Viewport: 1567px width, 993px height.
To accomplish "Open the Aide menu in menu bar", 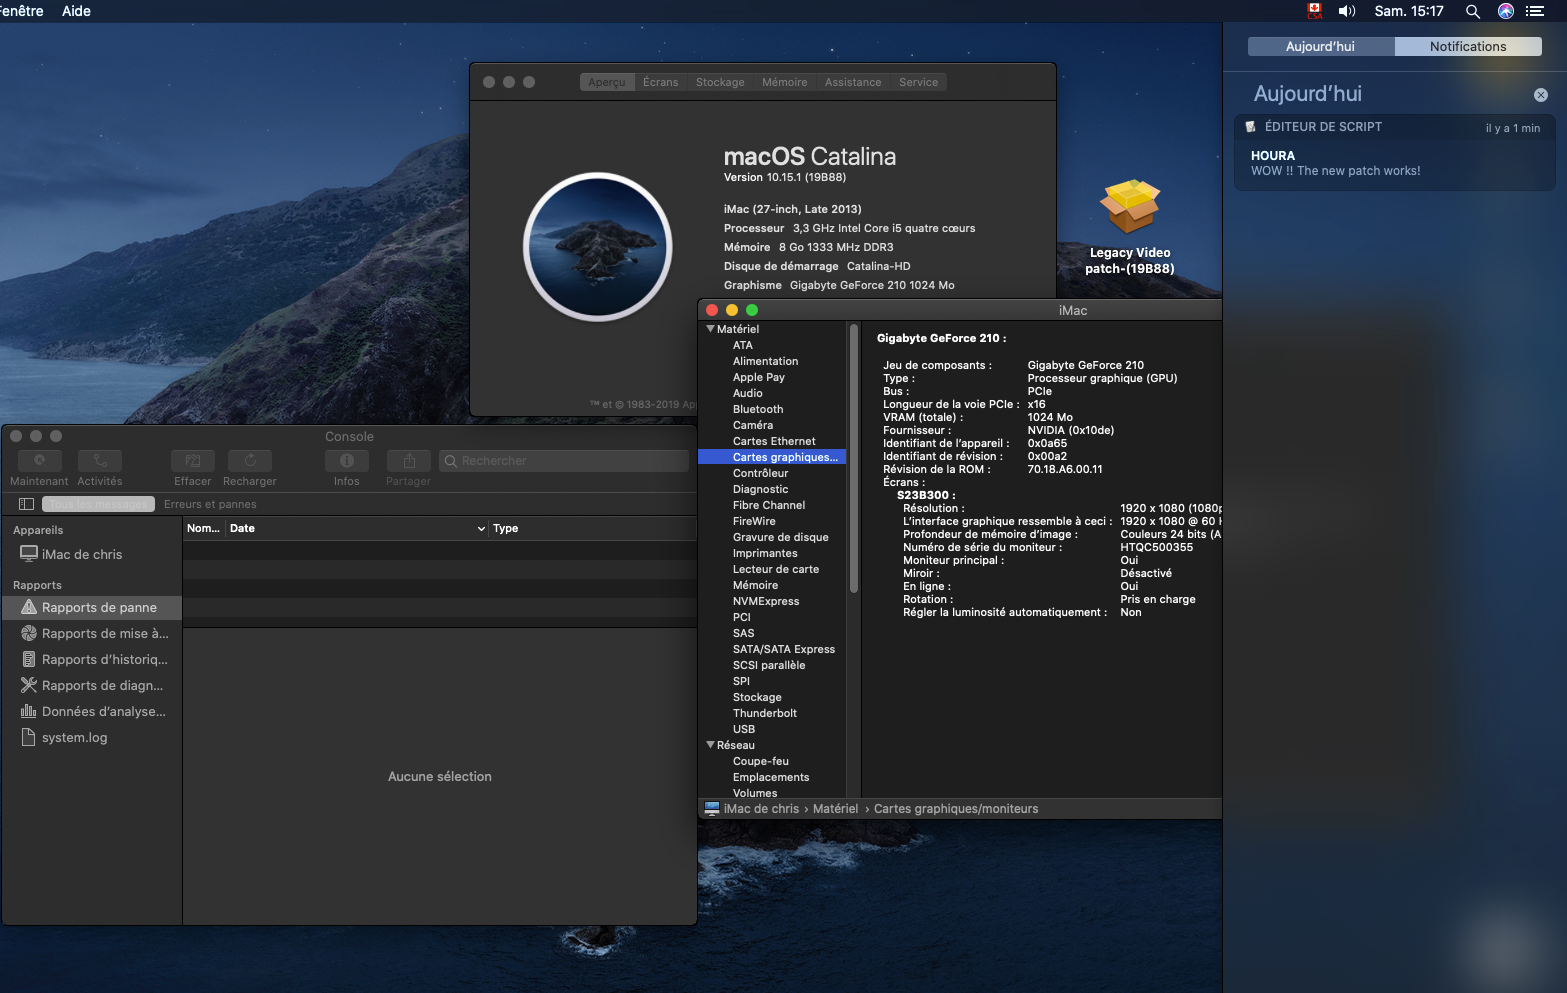I will tap(76, 11).
